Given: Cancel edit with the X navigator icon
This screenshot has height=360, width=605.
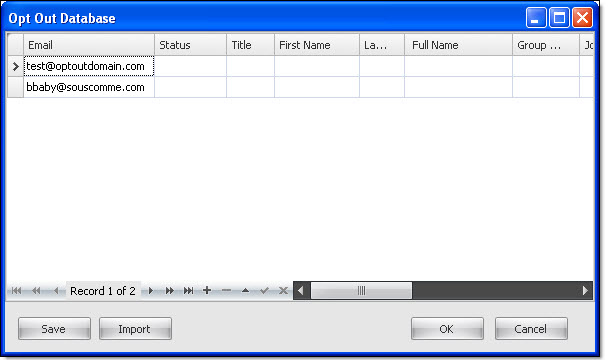Looking at the screenshot, I should (x=283, y=291).
